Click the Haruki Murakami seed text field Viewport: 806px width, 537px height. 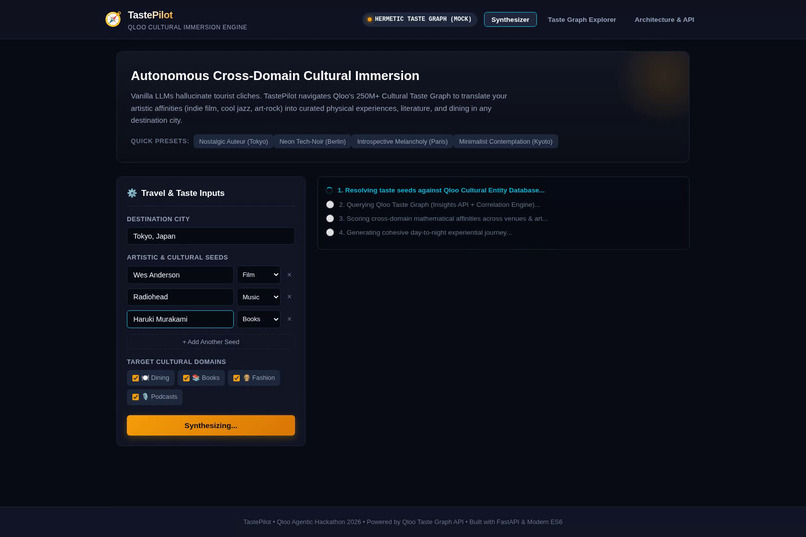coord(180,319)
